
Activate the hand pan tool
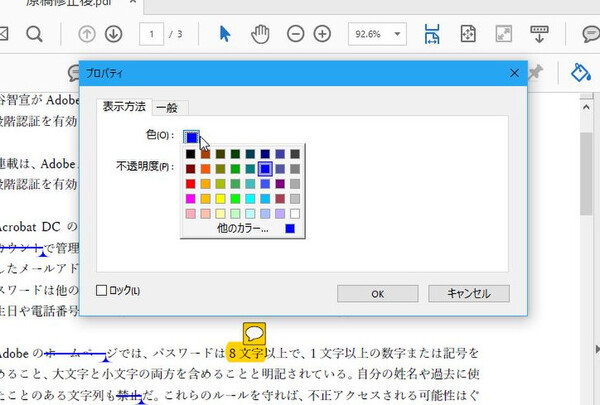(260, 34)
